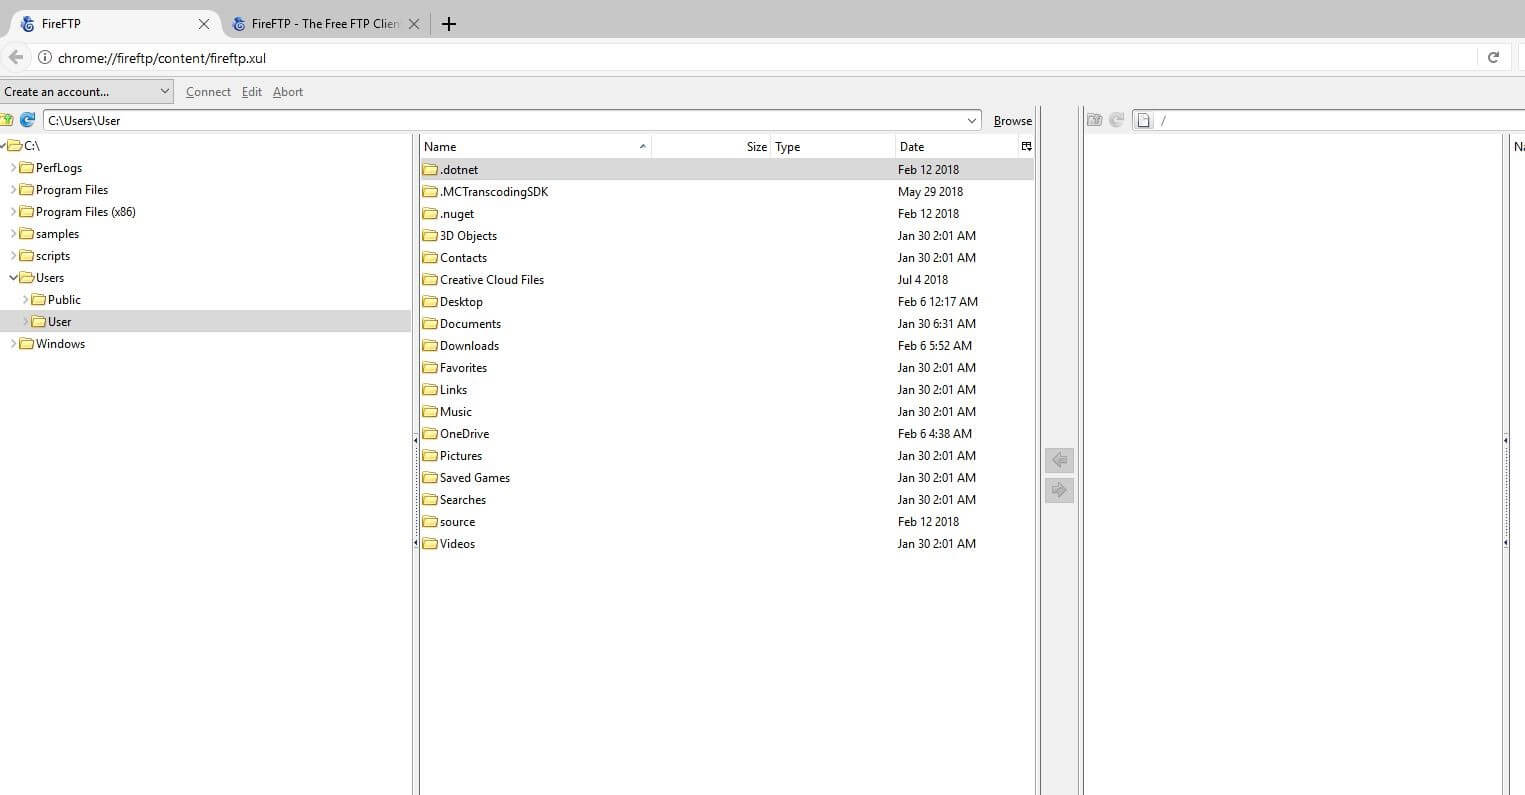The image size is (1525, 795).
Task: Select the Public folder in tree
Action: coord(64,299)
